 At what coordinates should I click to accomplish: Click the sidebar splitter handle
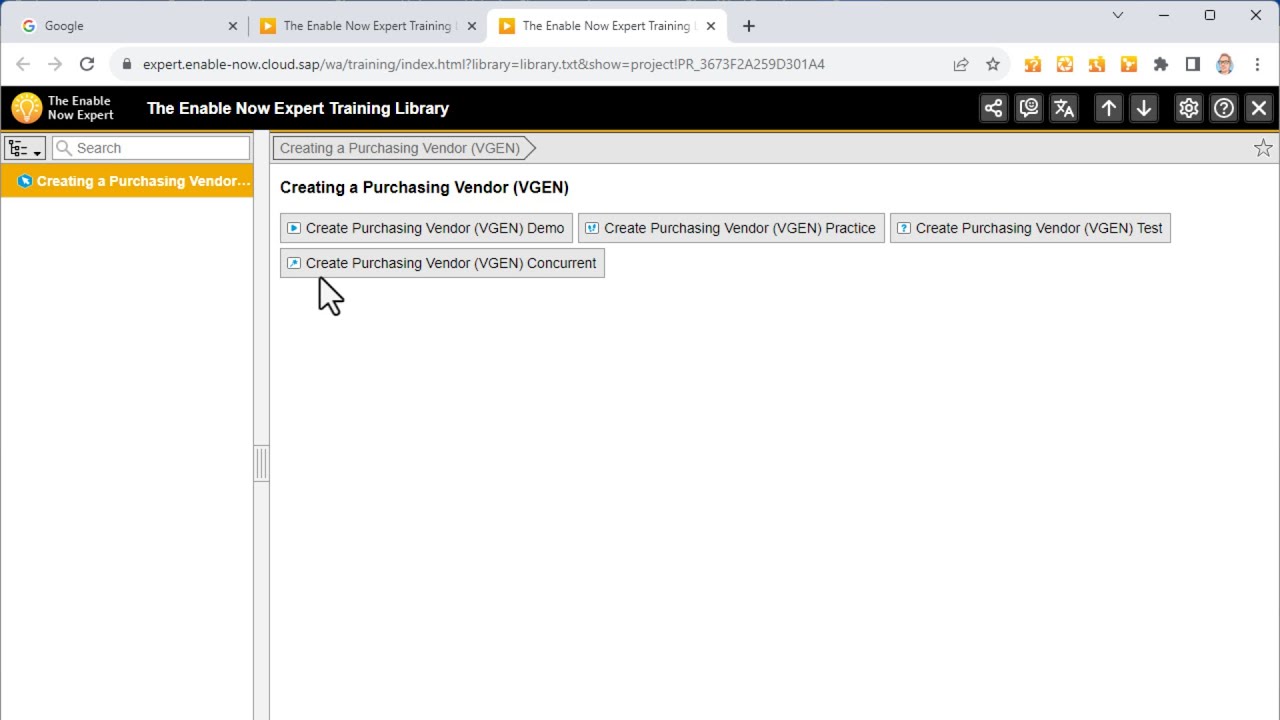pos(261,464)
